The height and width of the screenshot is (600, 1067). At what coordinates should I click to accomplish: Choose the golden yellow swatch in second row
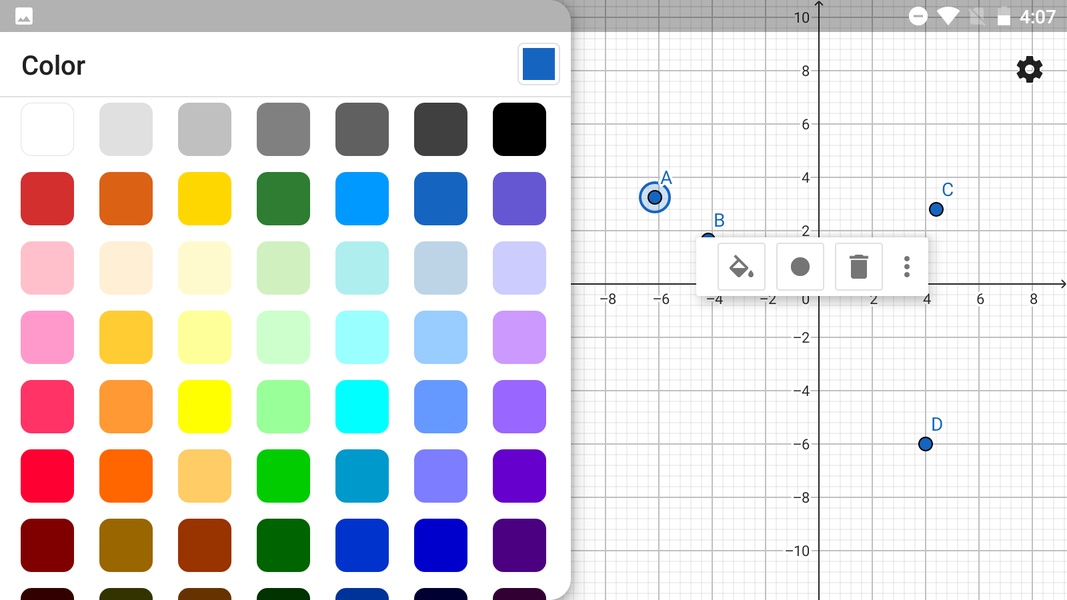[x=204, y=199]
